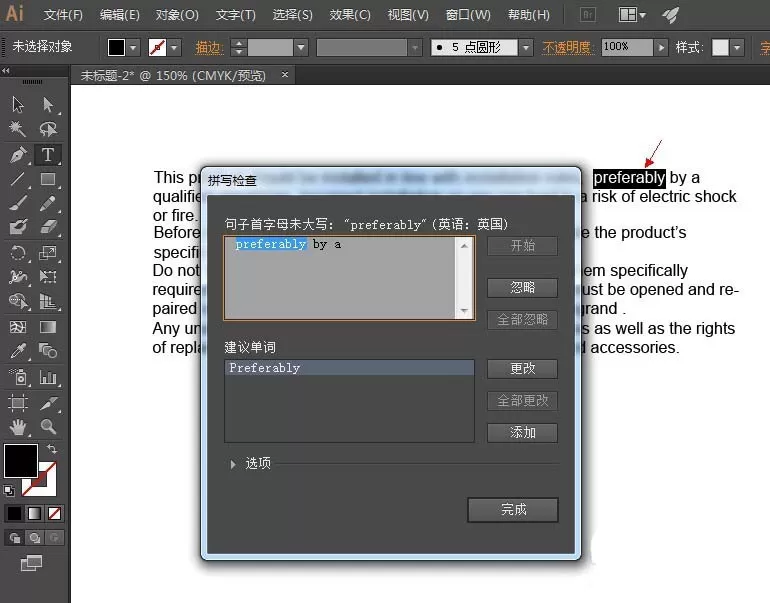
Task: Open the 文字(T) menu
Action: (x=236, y=15)
